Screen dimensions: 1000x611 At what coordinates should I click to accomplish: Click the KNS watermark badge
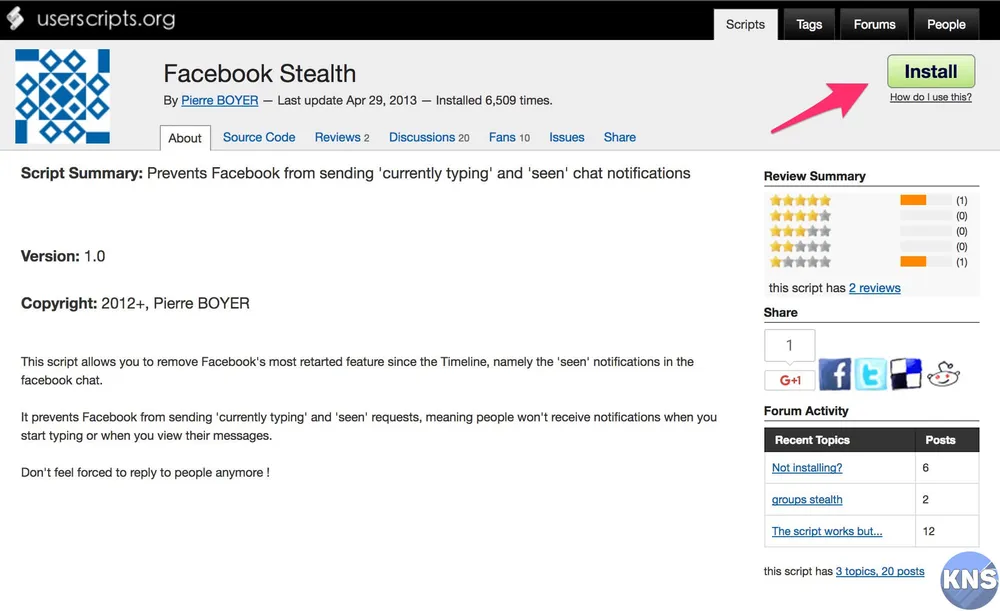(969, 579)
